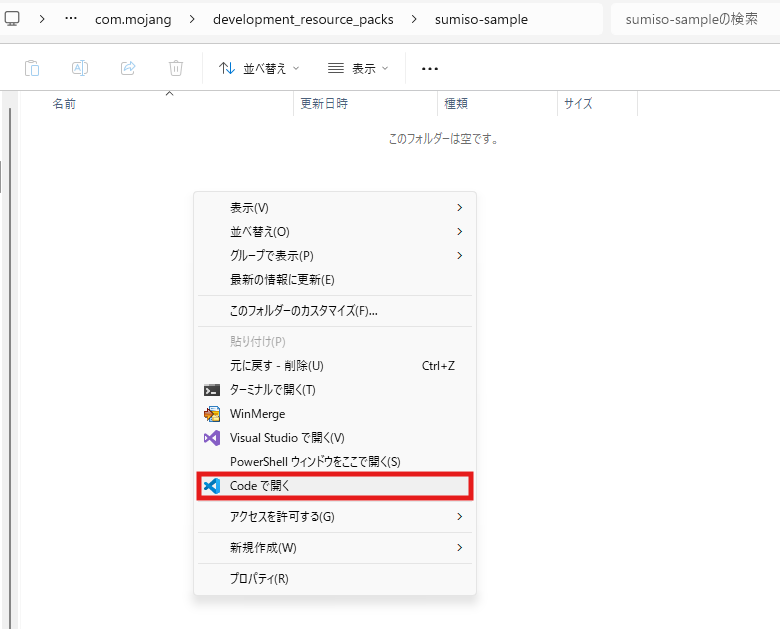
Task: Expand chevron after development_resource_packs
Action: (x=414, y=19)
